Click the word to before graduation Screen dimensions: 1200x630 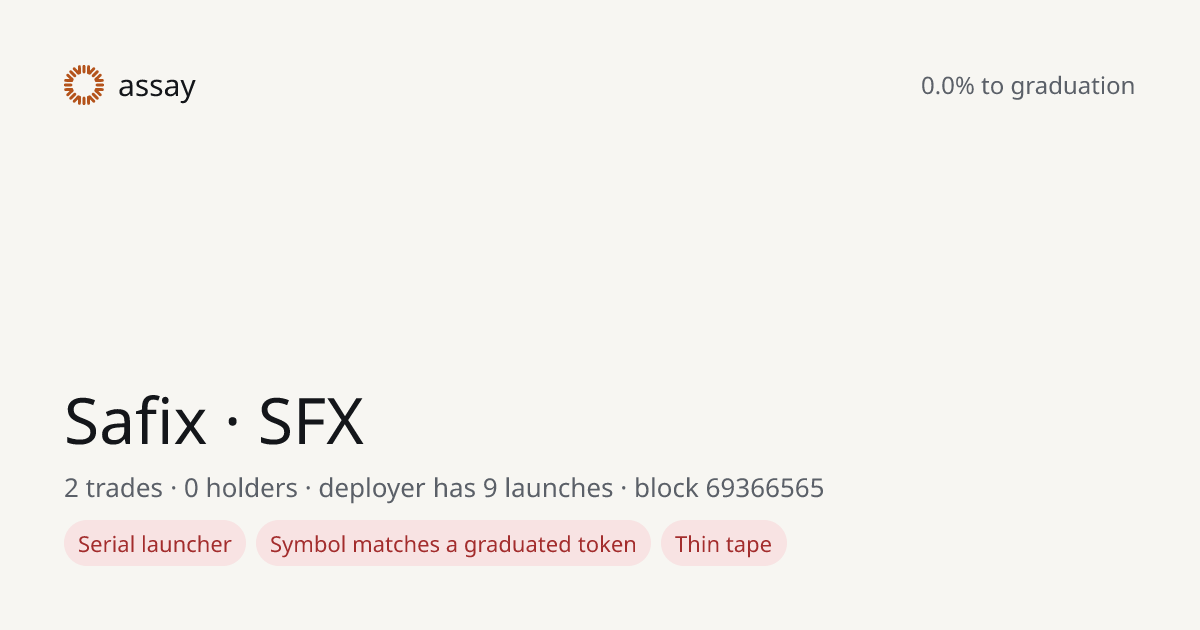(992, 86)
